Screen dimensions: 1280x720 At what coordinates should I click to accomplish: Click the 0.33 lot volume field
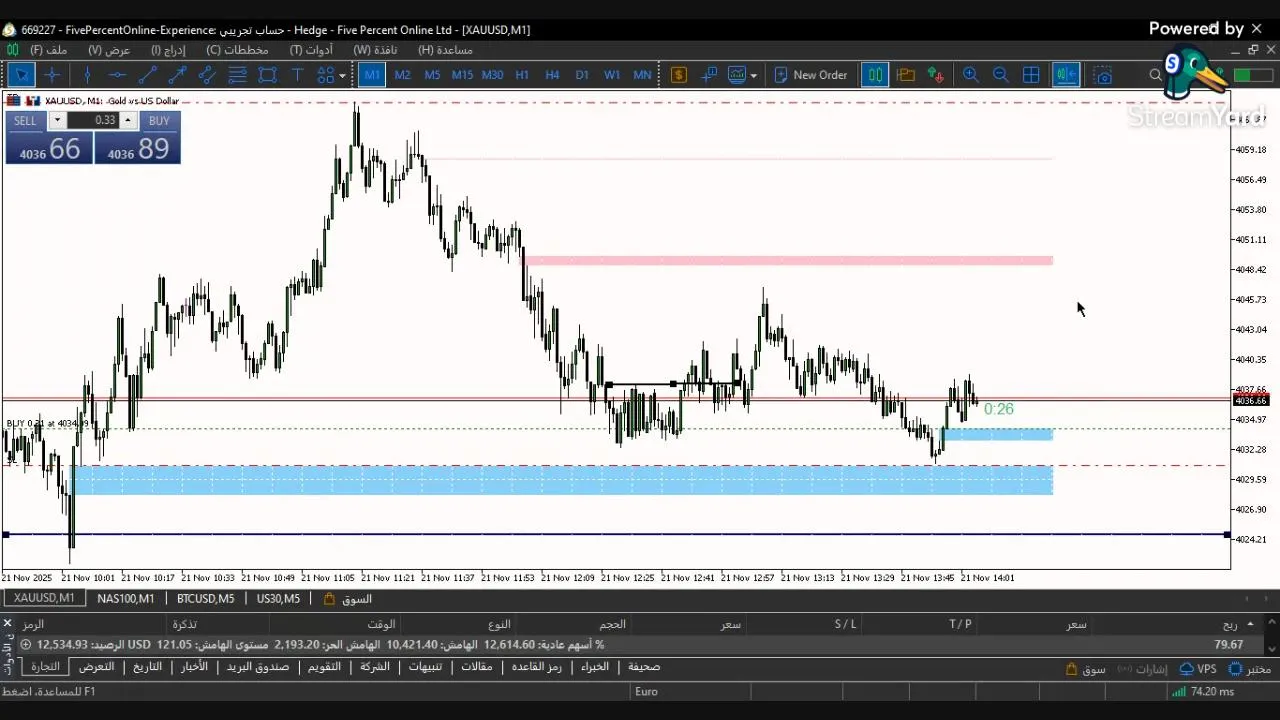click(x=94, y=120)
